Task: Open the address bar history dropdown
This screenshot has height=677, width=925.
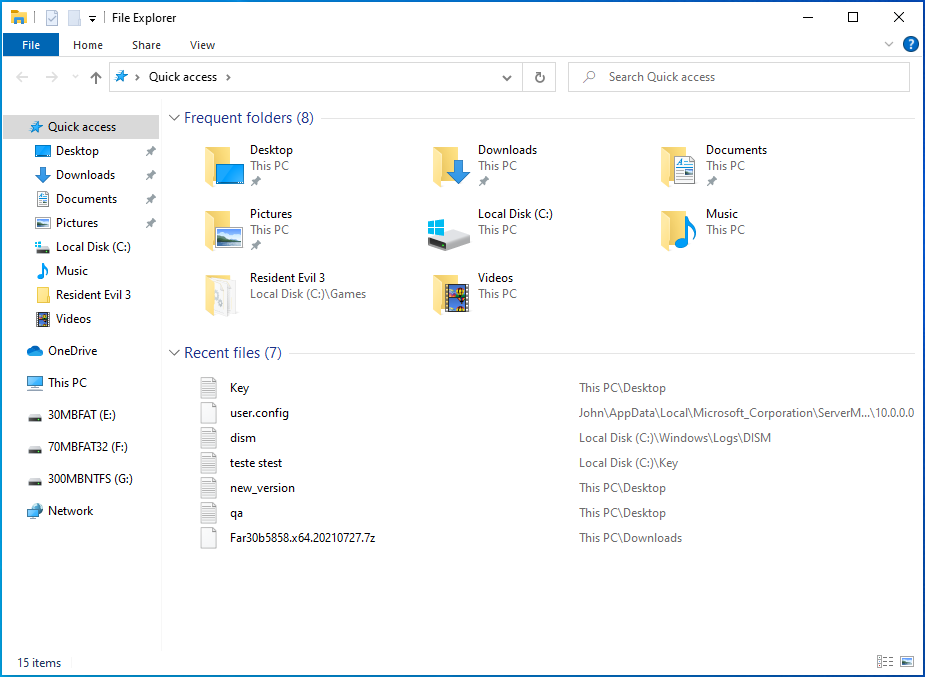Action: [x=508, y=77]
